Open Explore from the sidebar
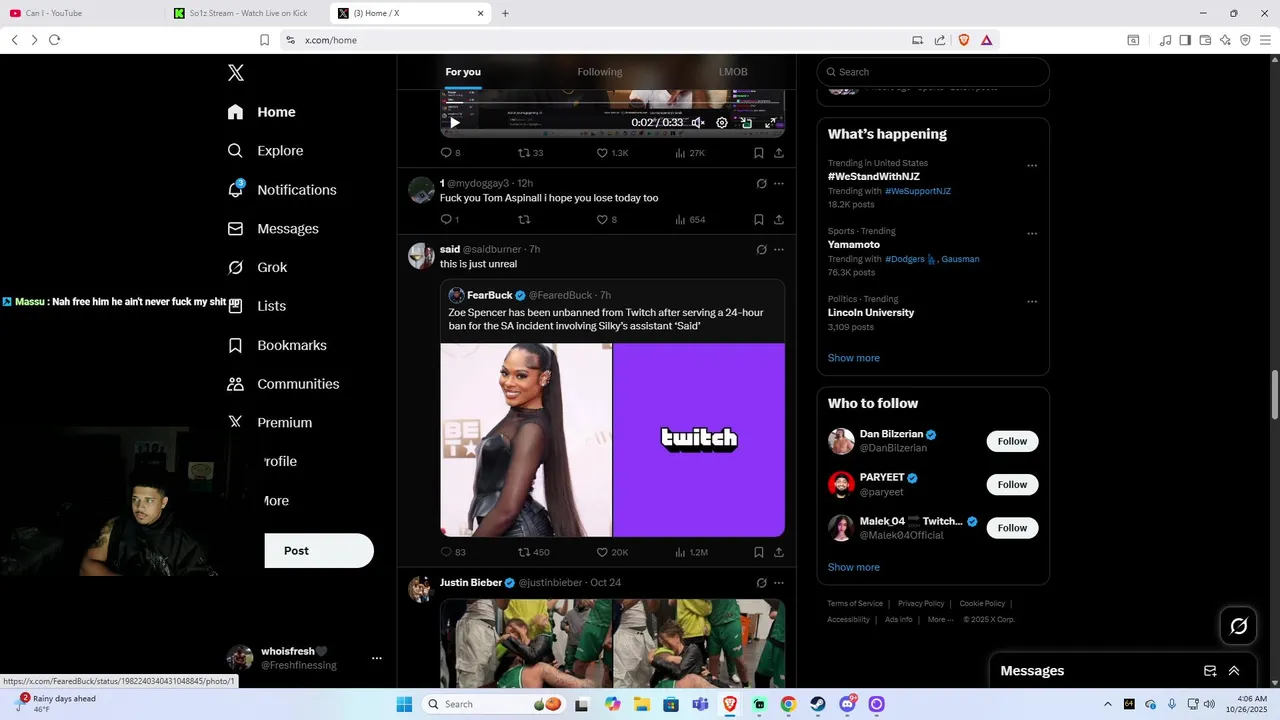This screenshot has width=1280, height=720. click(x=266, y=151)
